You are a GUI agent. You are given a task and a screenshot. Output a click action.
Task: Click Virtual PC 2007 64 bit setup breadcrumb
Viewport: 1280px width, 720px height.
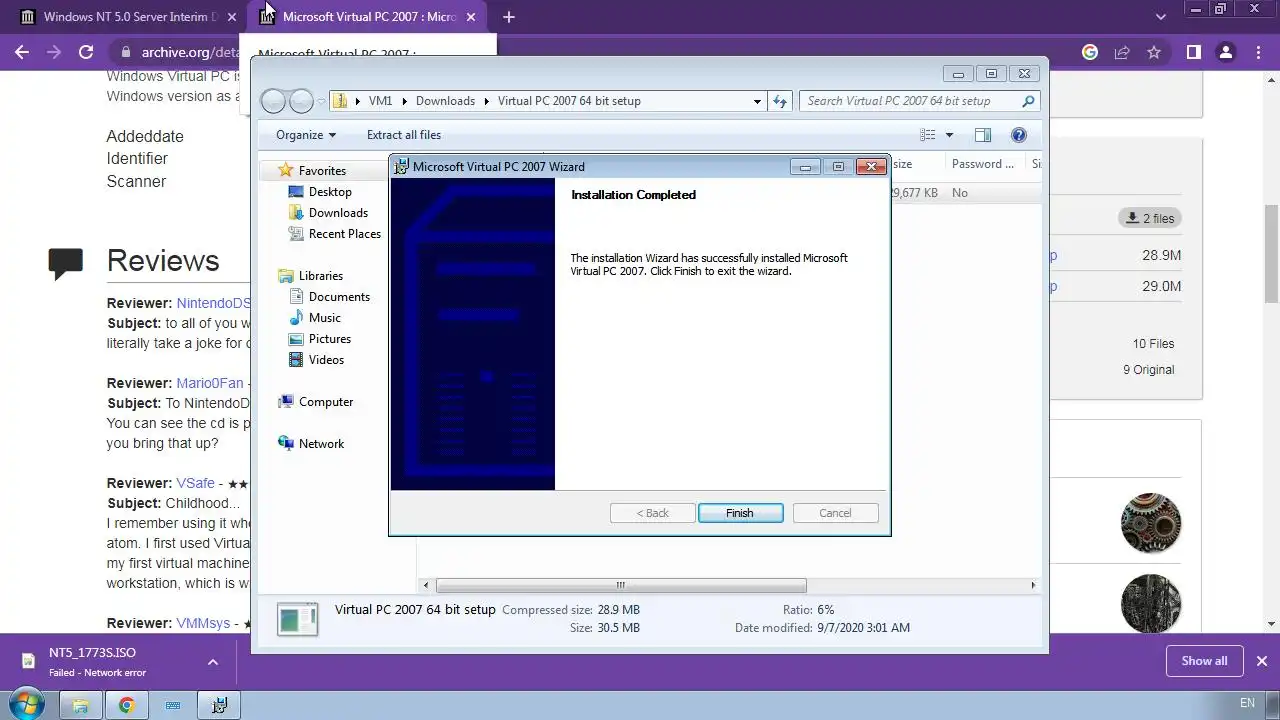point(569,101)
